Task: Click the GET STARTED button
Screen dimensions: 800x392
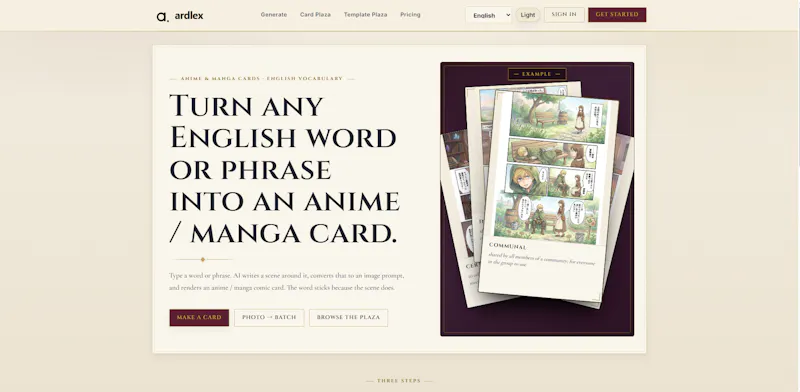Action: [x=617, y=14]
